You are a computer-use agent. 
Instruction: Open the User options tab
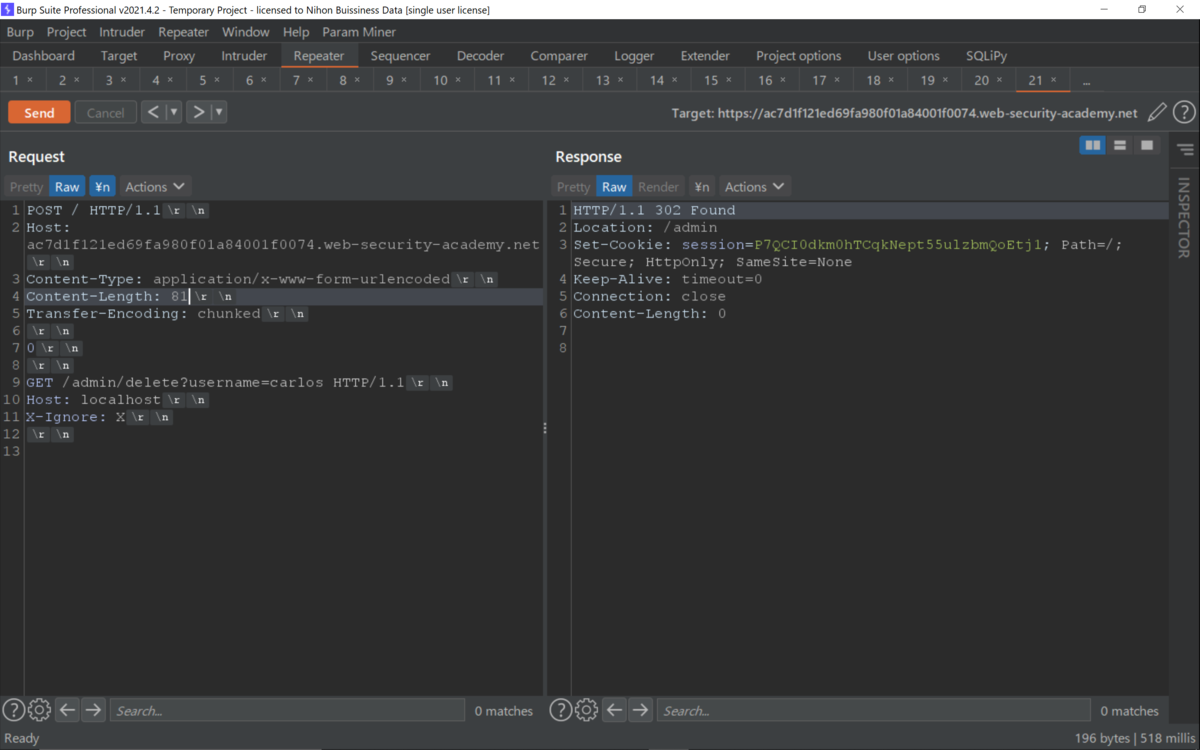click(904, 56)
